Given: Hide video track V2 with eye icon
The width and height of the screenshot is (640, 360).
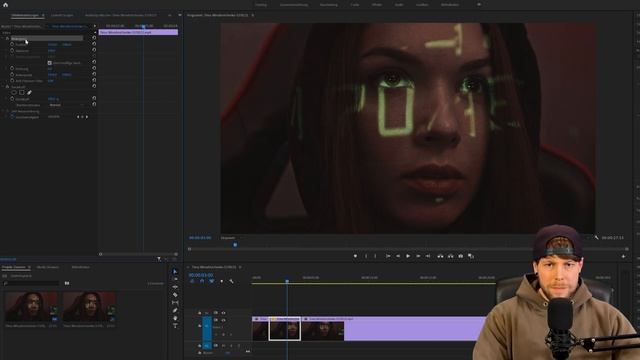Looking at the screenshot, I should coord(223,313).
